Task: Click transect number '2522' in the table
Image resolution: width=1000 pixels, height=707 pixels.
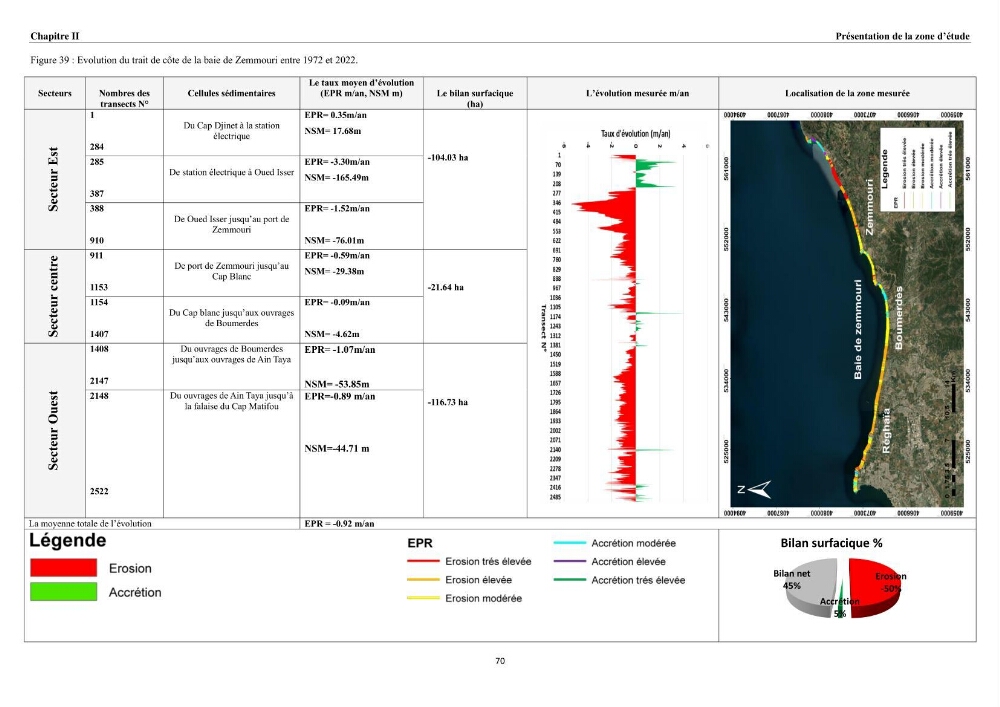Action: (99, 491)
